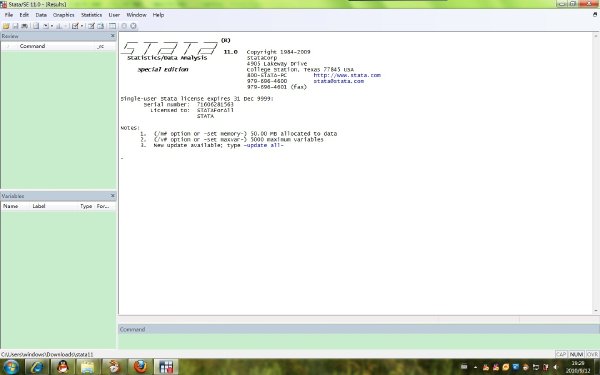Expand the Graph toolbar dropdown arrow
600x375 pixels.
coord(66,26)
